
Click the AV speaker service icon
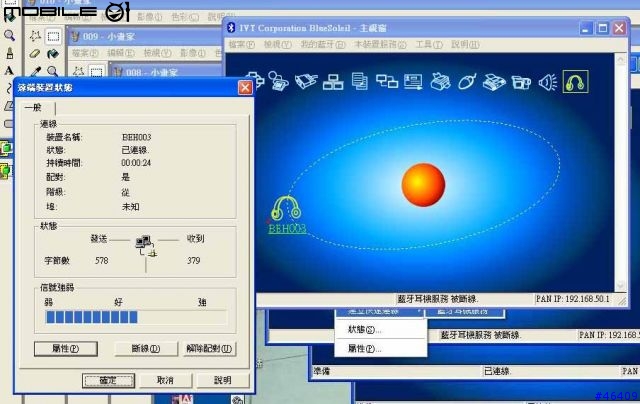548,82
